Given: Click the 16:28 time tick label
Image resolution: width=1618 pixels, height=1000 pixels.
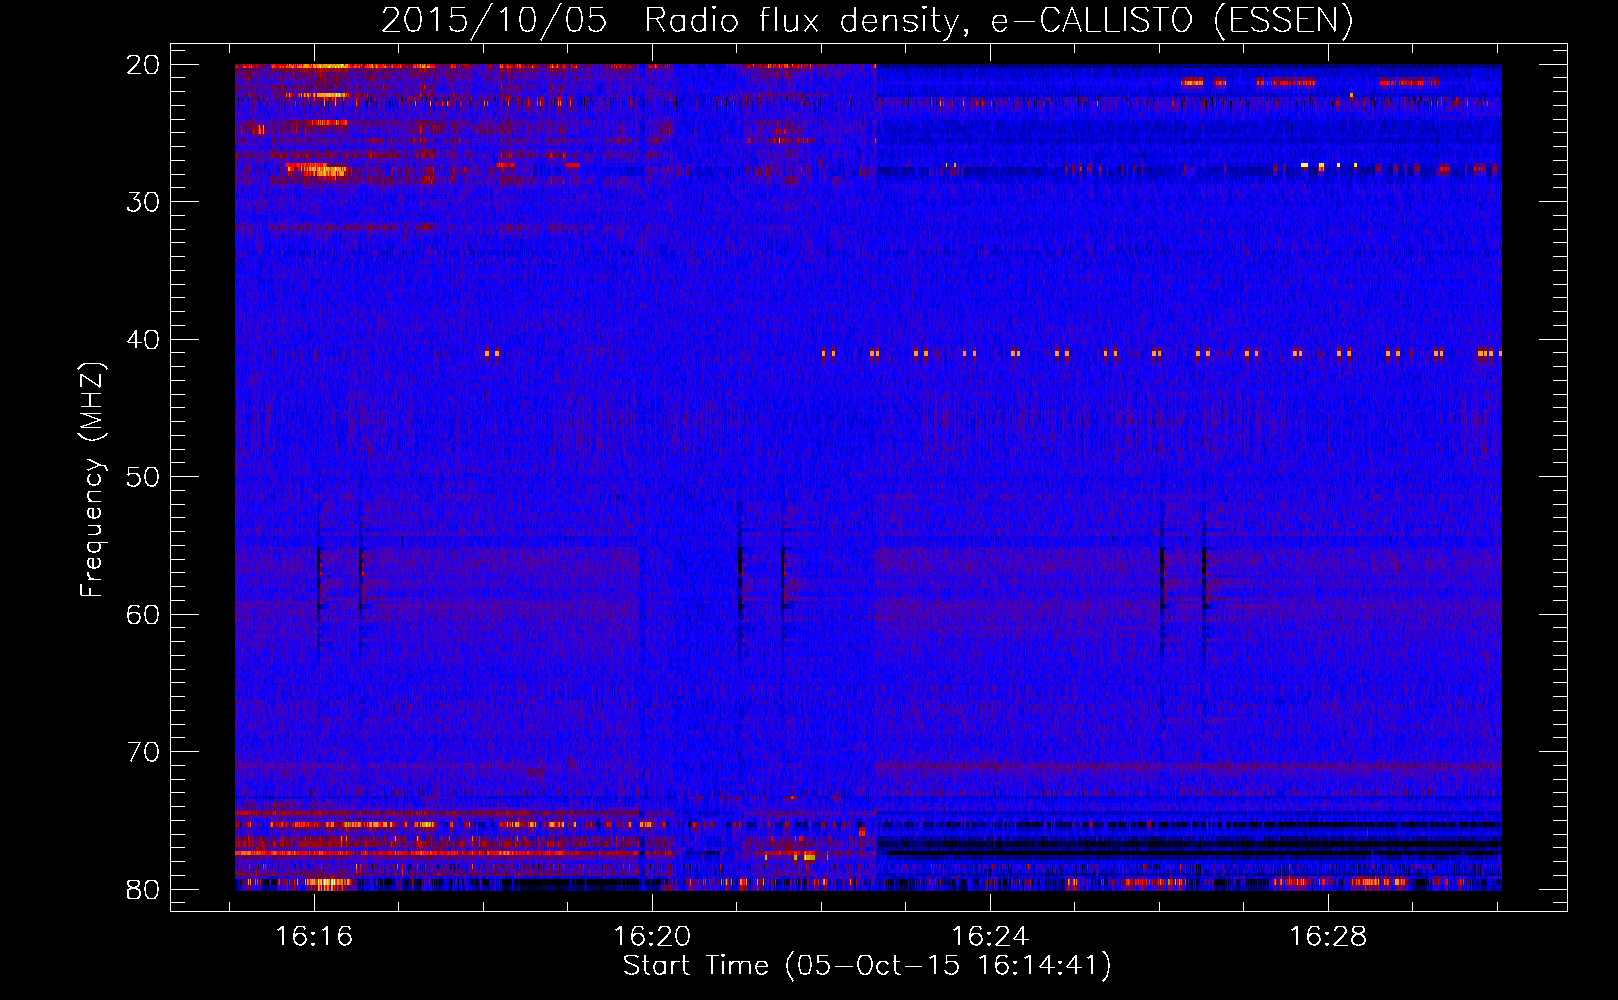Looking at the screenshot, I should (1328, 937).
